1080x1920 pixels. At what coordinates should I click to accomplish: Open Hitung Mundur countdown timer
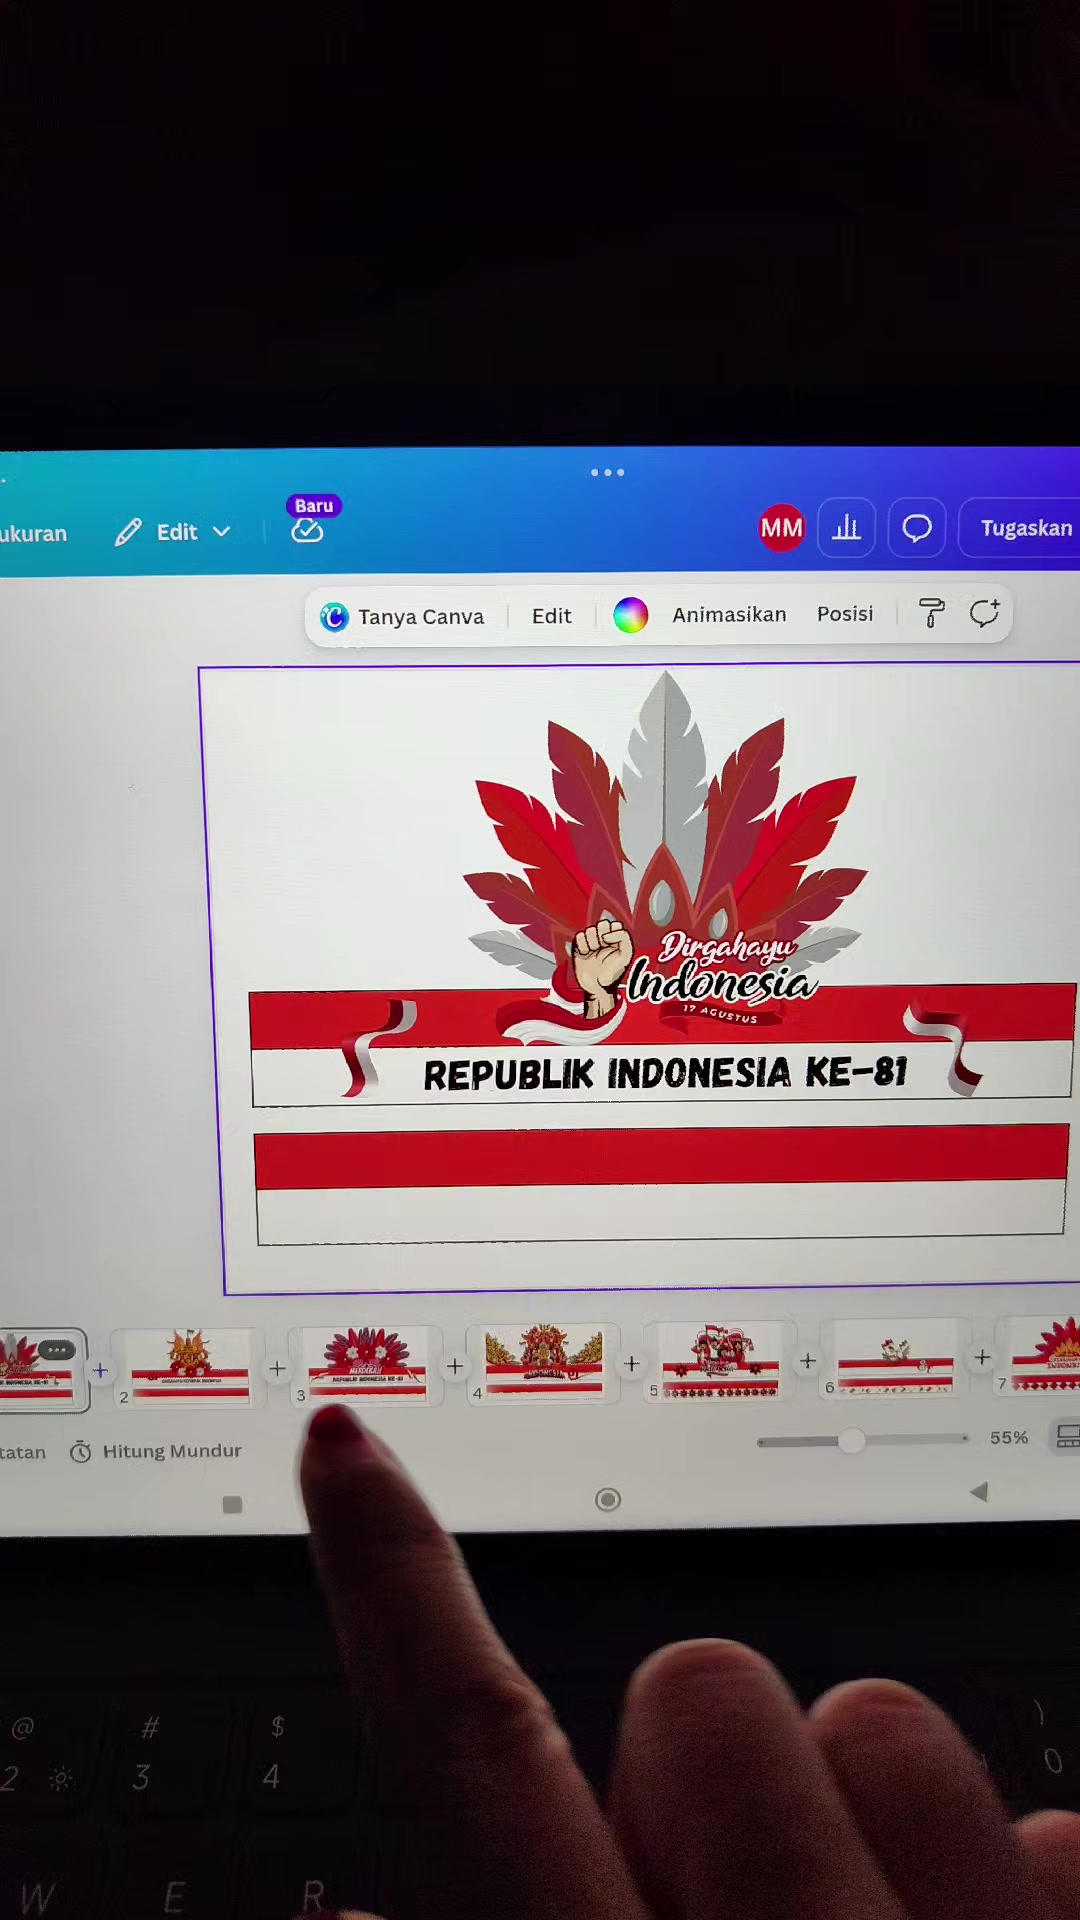pos(156,1451)
